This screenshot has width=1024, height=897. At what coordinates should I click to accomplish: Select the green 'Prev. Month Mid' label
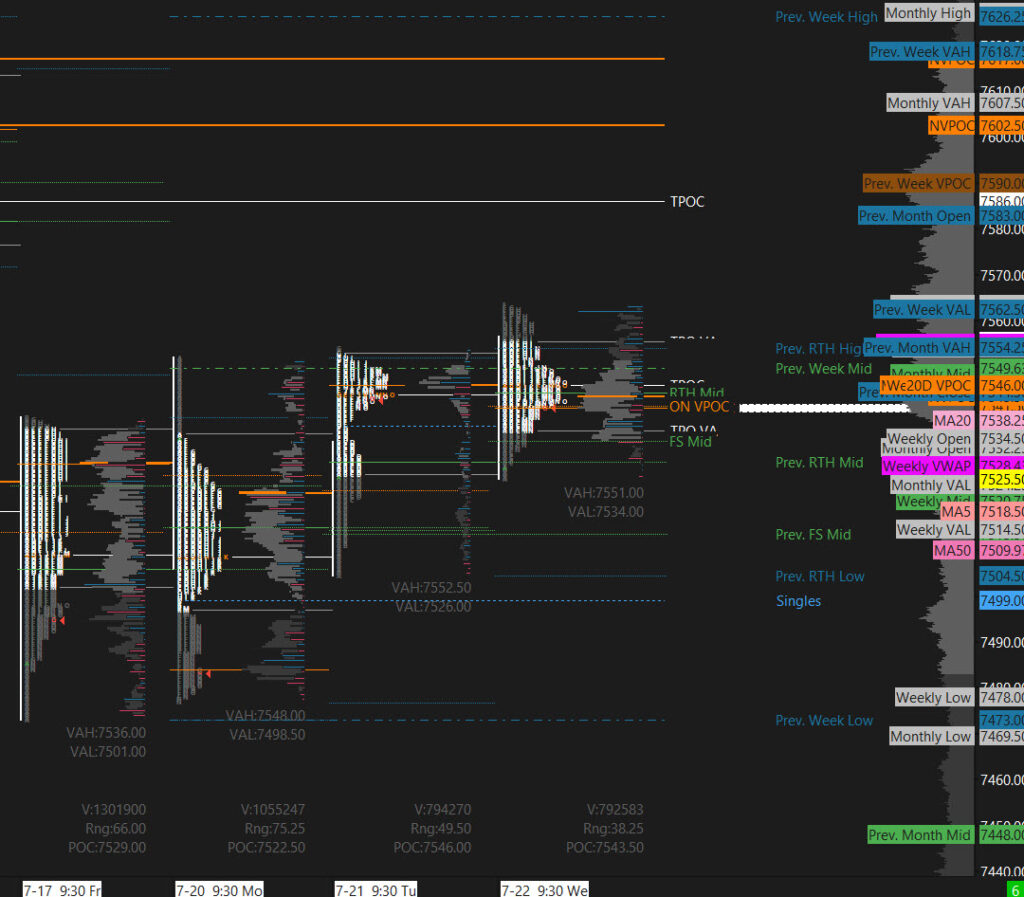pyautogui.click(x=920, y=836)
